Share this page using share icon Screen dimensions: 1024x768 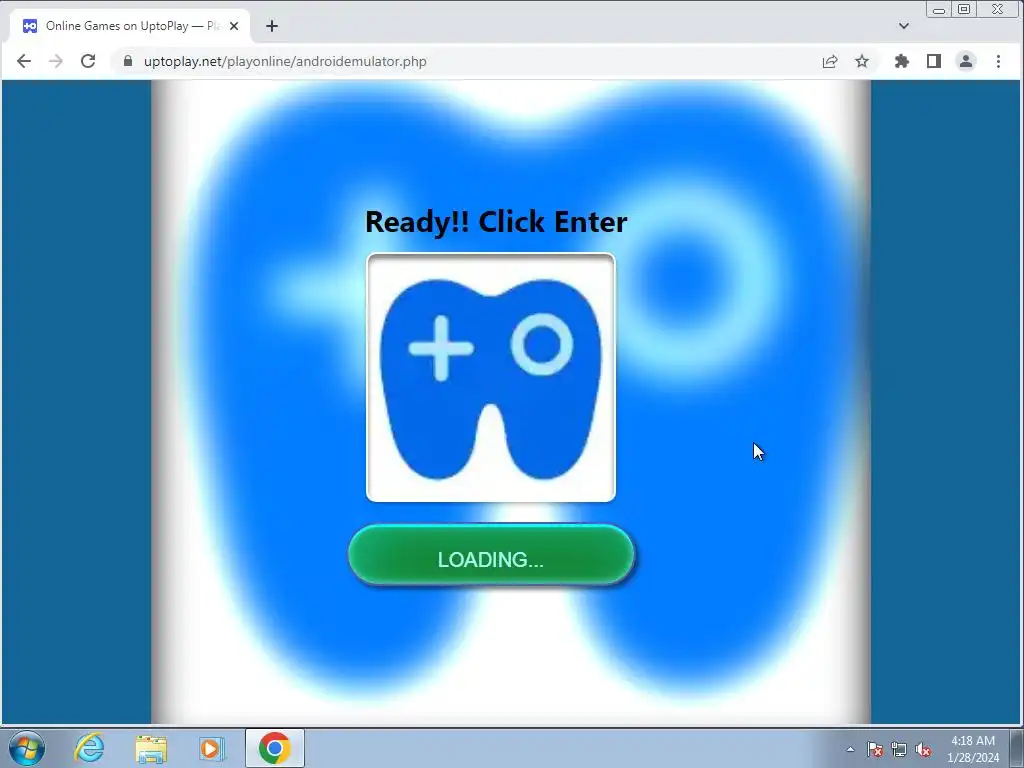pos(830,61)
